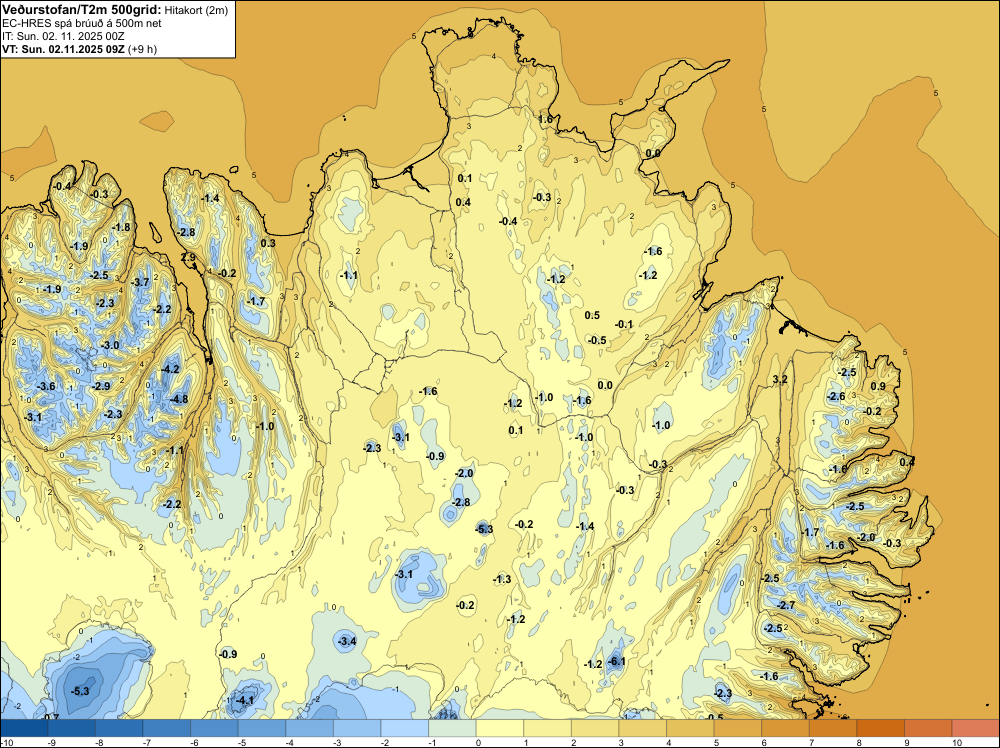Click the -3.7 temperature value

pos(140,282)
